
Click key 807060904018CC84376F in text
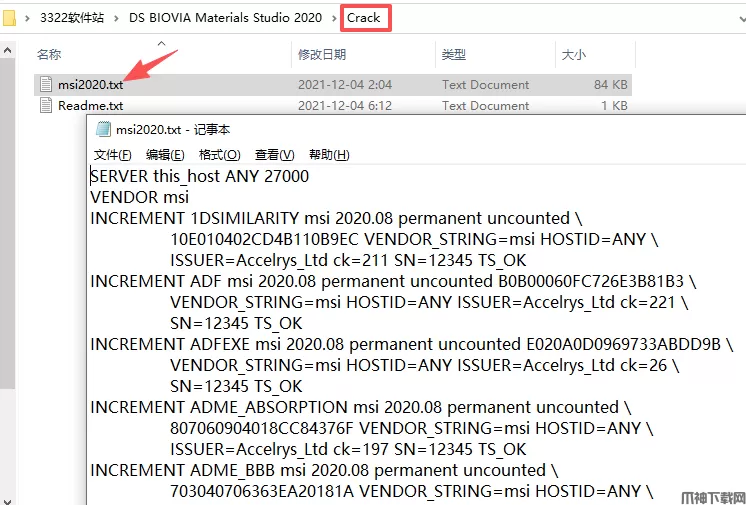coord(262,428)
